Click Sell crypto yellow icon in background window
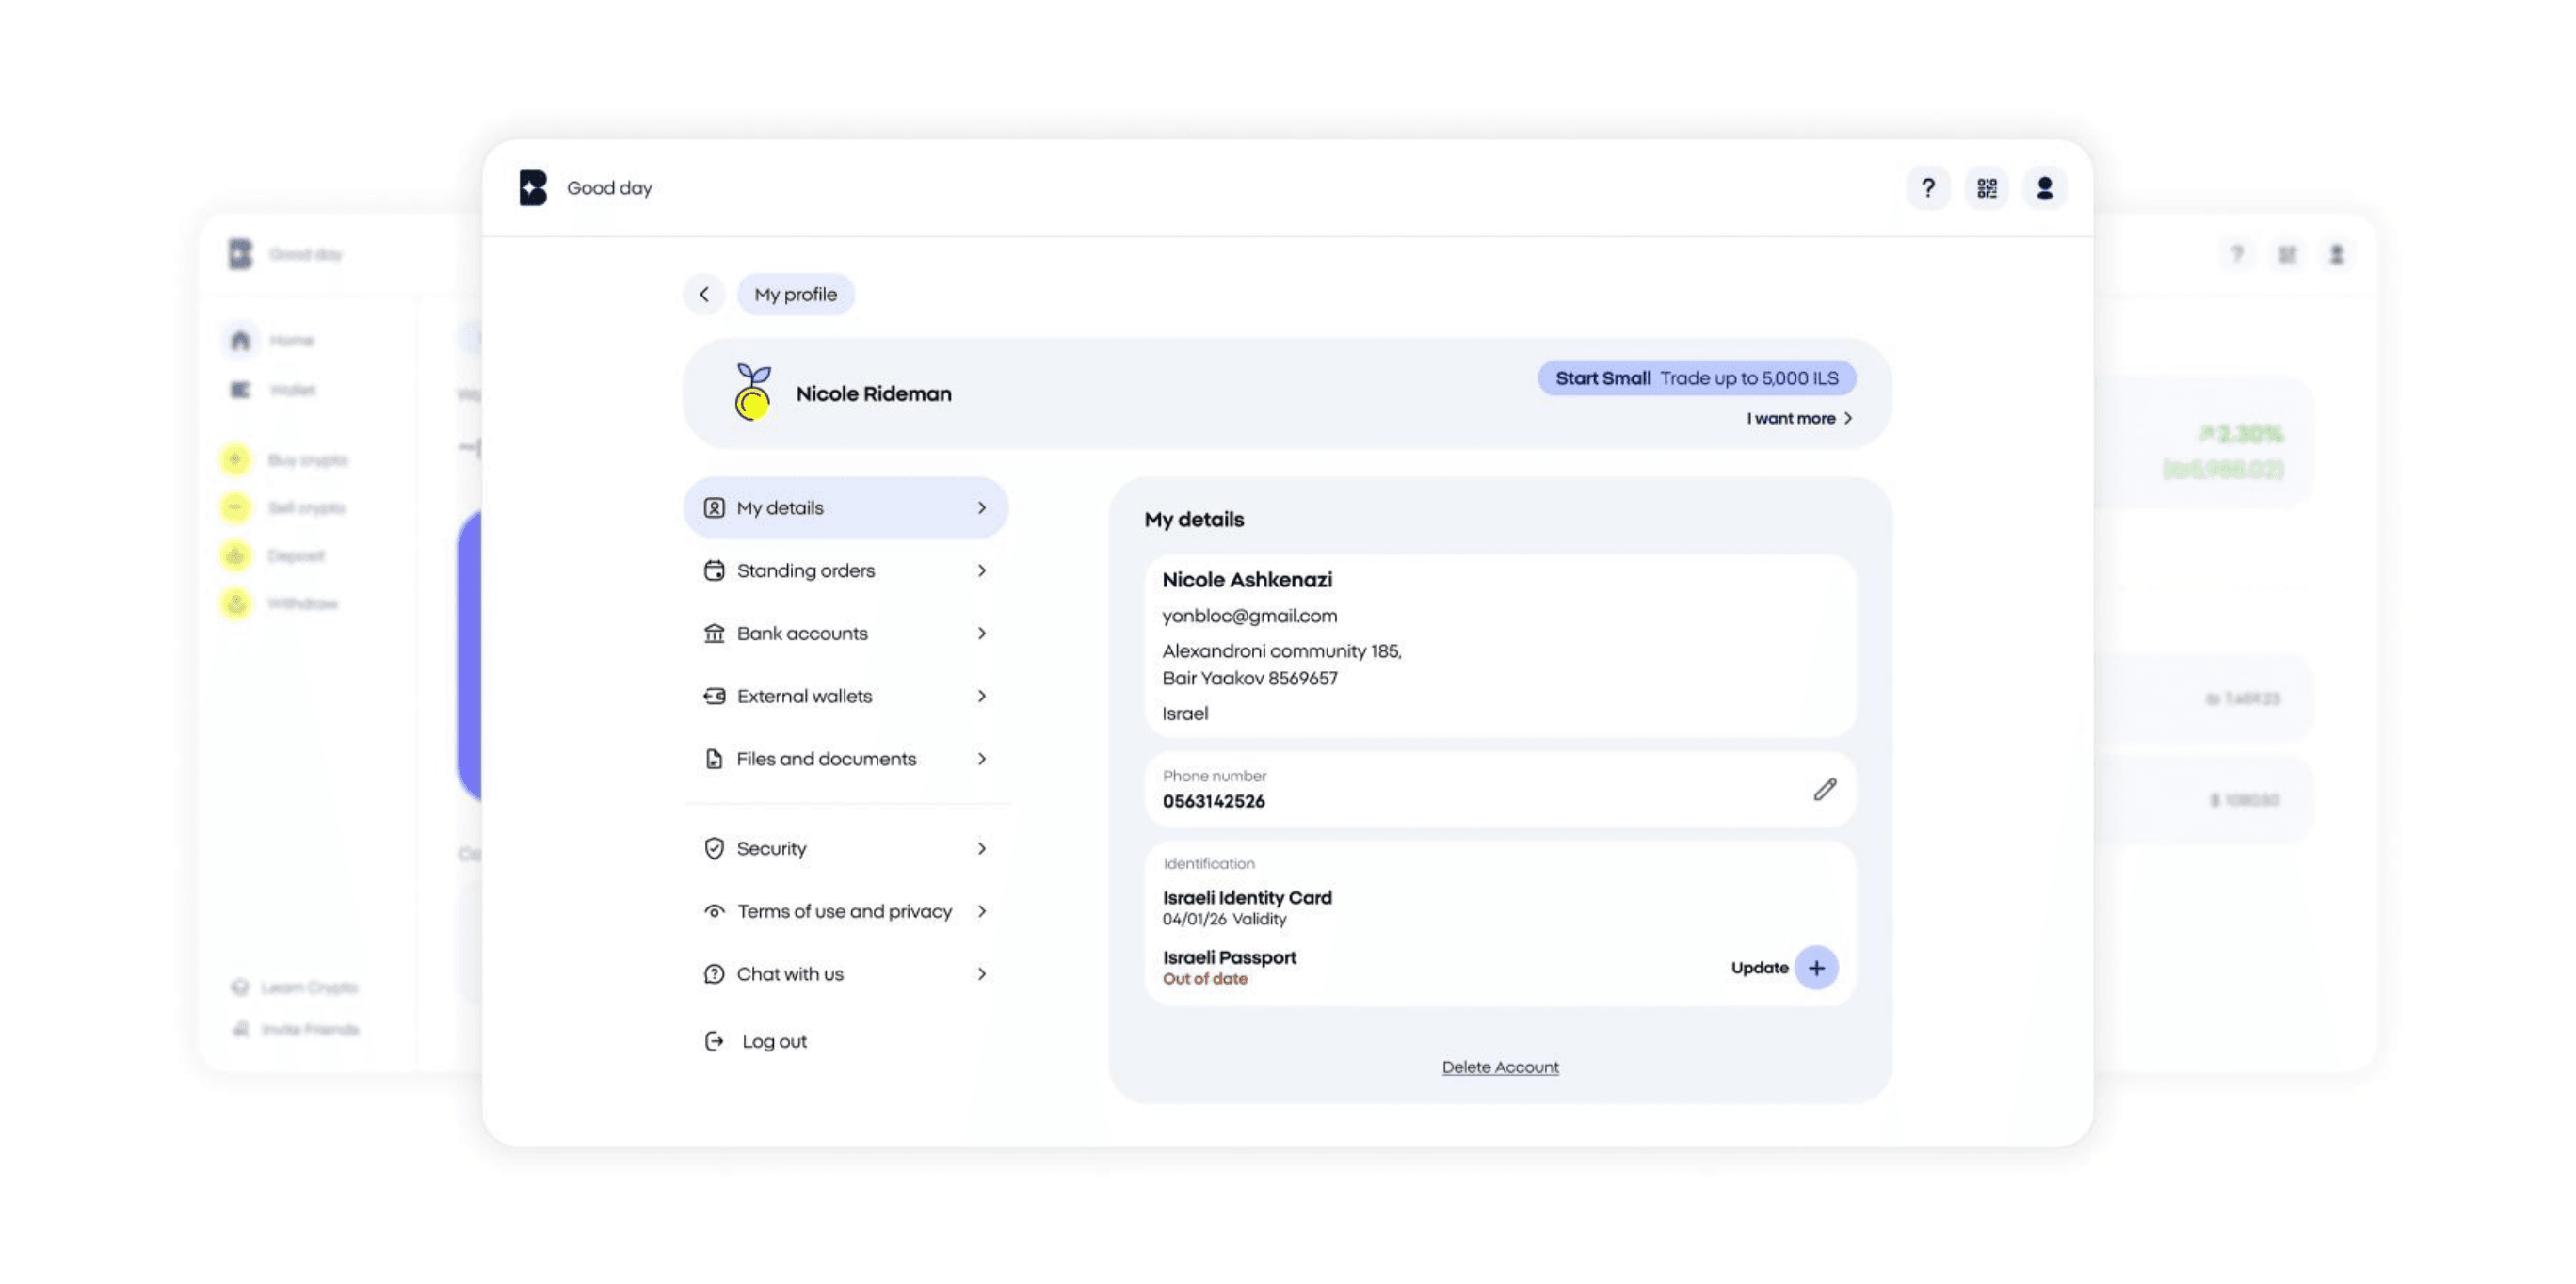This screenshot has width=2576, height=1284. point(235,507)
